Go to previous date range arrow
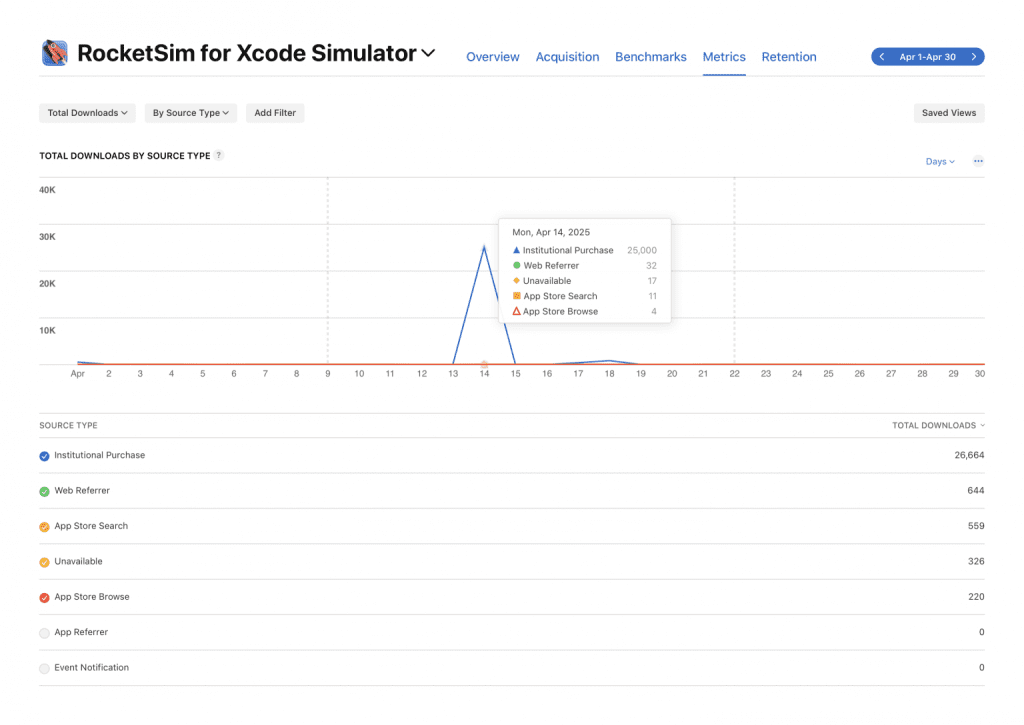 (882, 57)
